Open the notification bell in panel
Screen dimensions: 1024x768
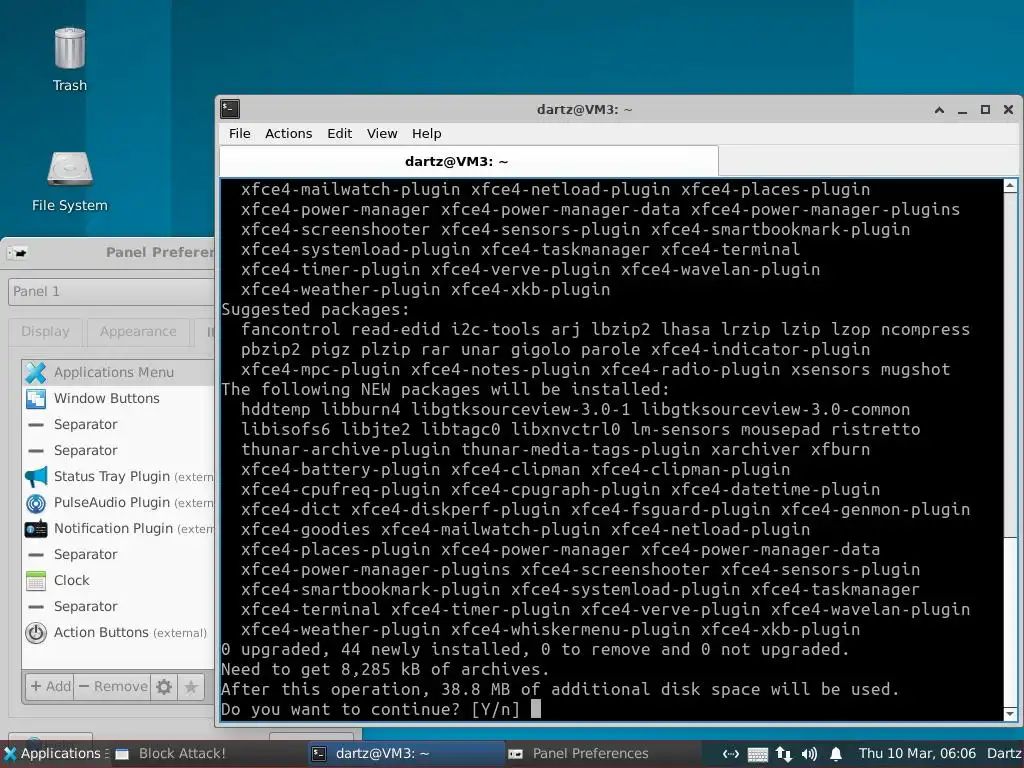pos(835,754)
